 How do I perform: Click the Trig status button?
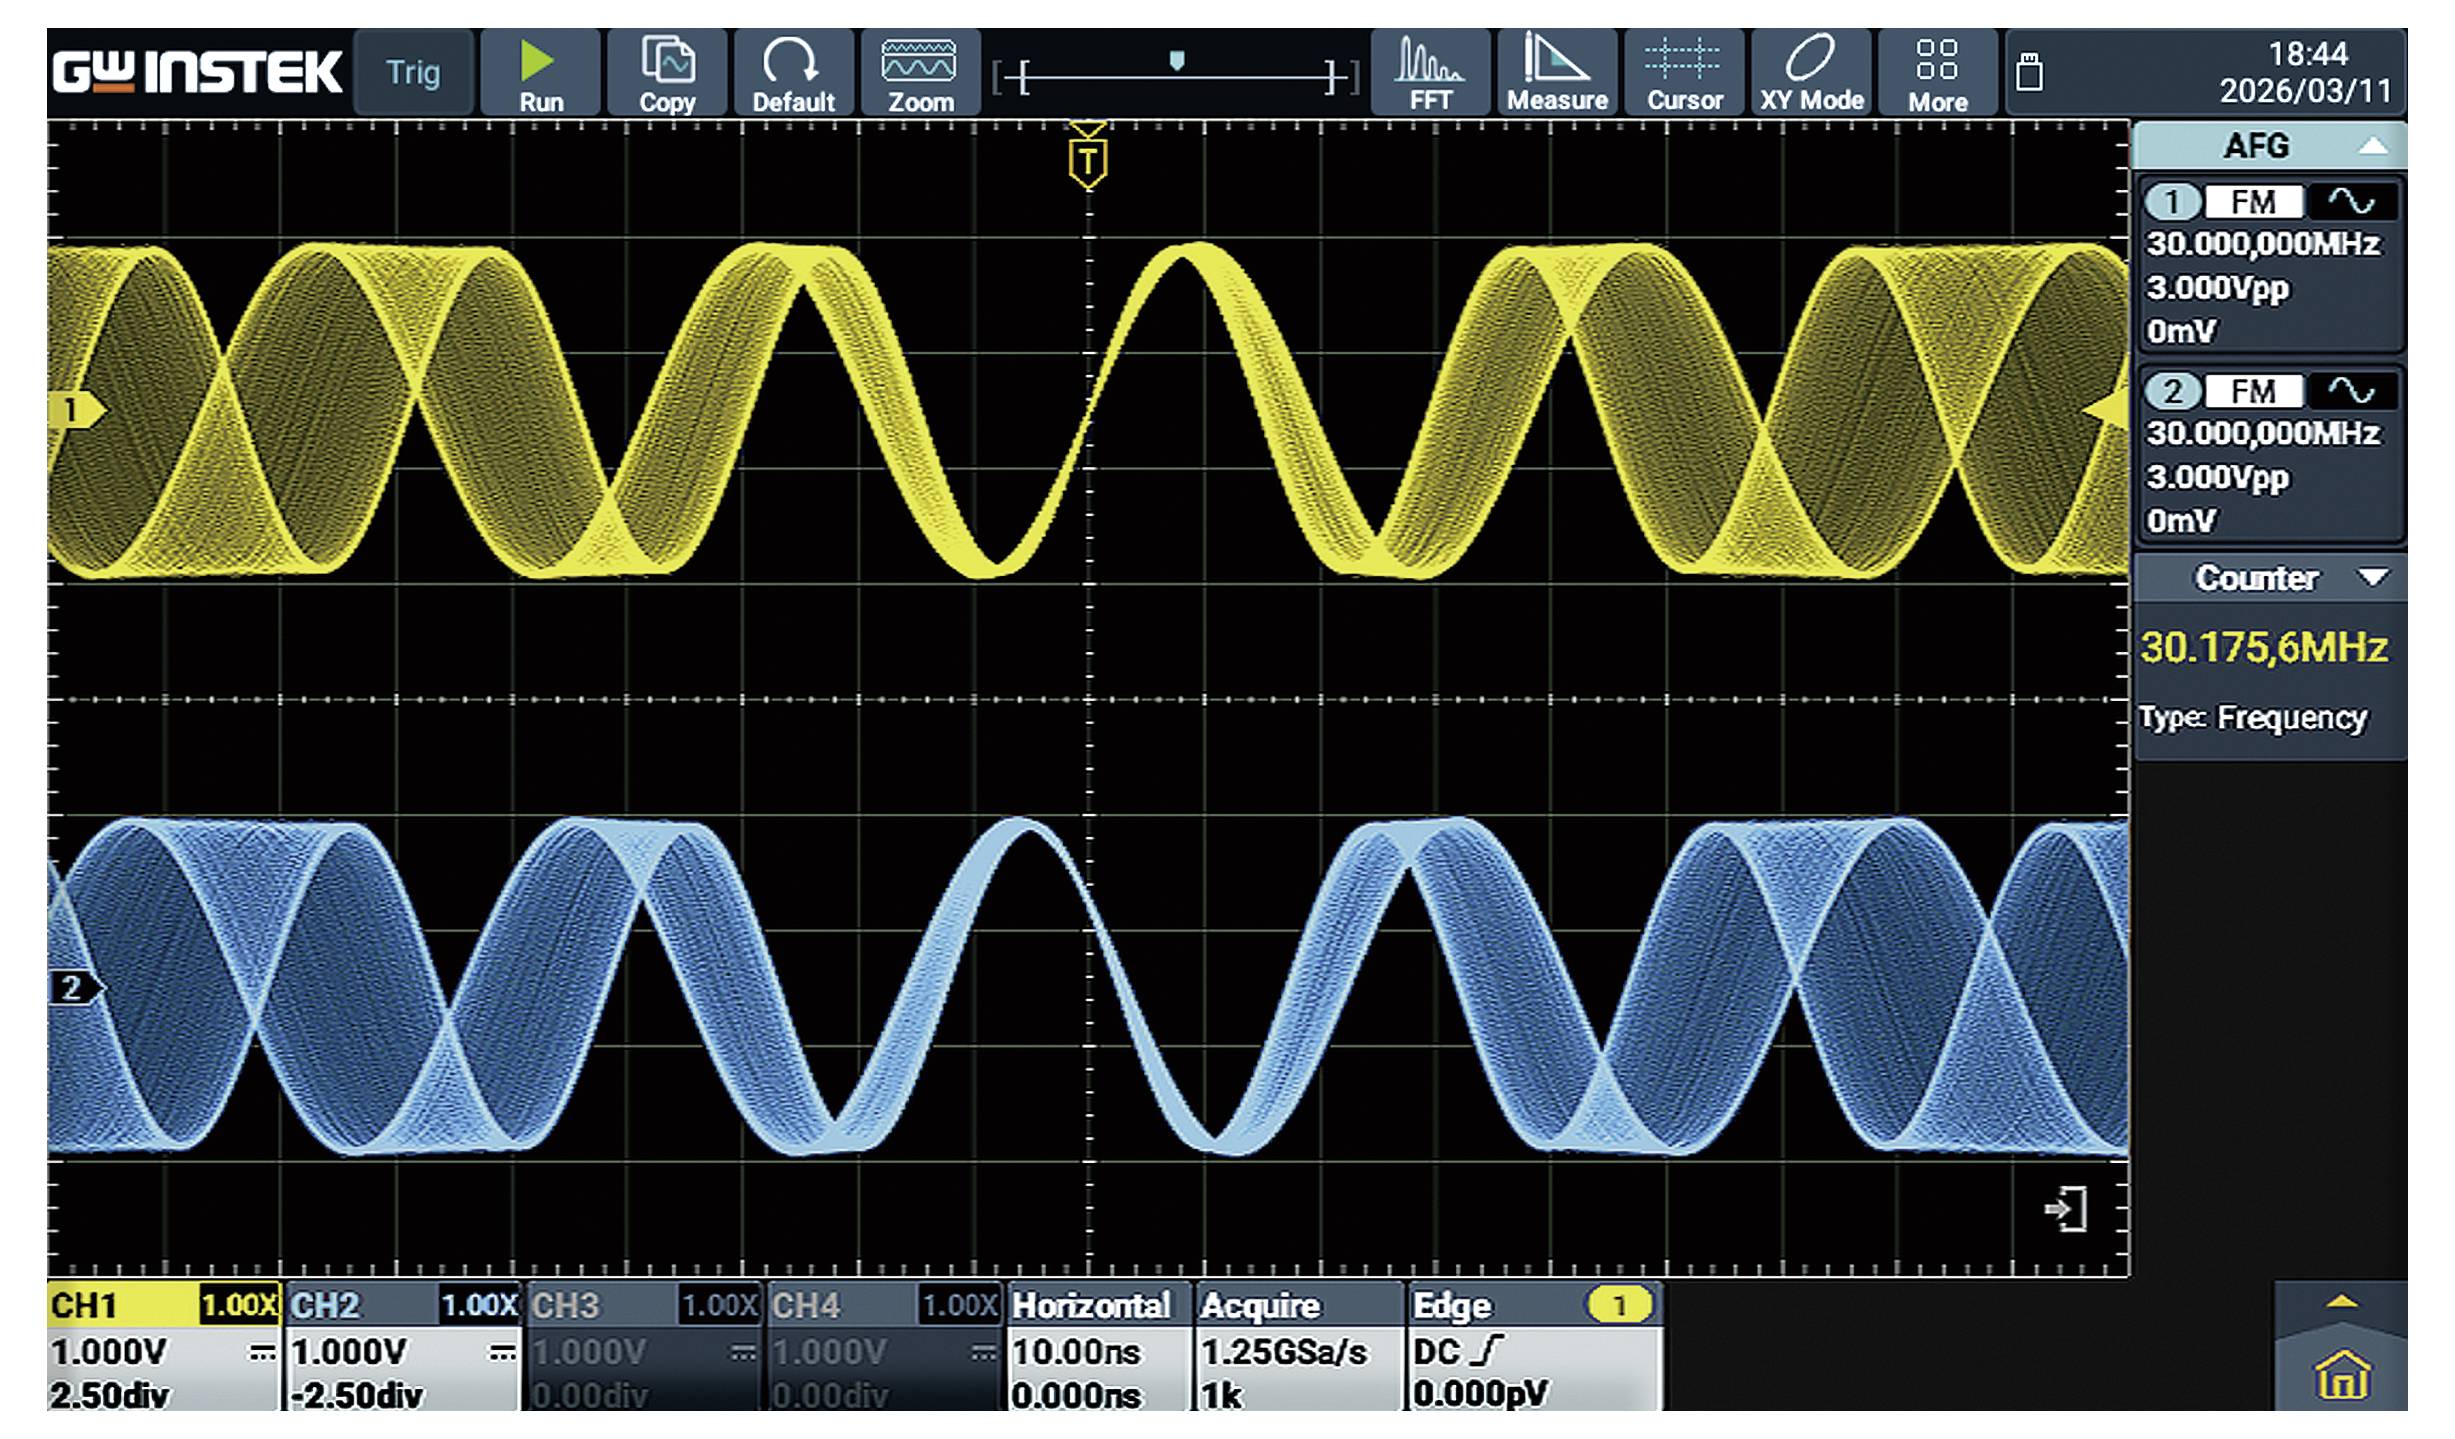coord(413,72)
